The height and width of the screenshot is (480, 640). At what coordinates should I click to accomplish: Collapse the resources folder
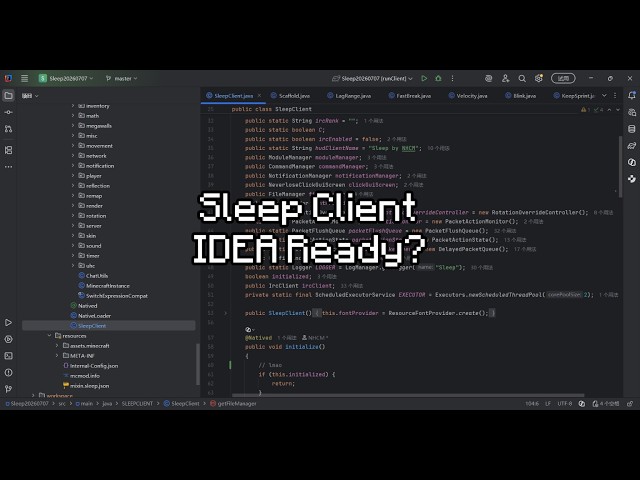(49, 336)
